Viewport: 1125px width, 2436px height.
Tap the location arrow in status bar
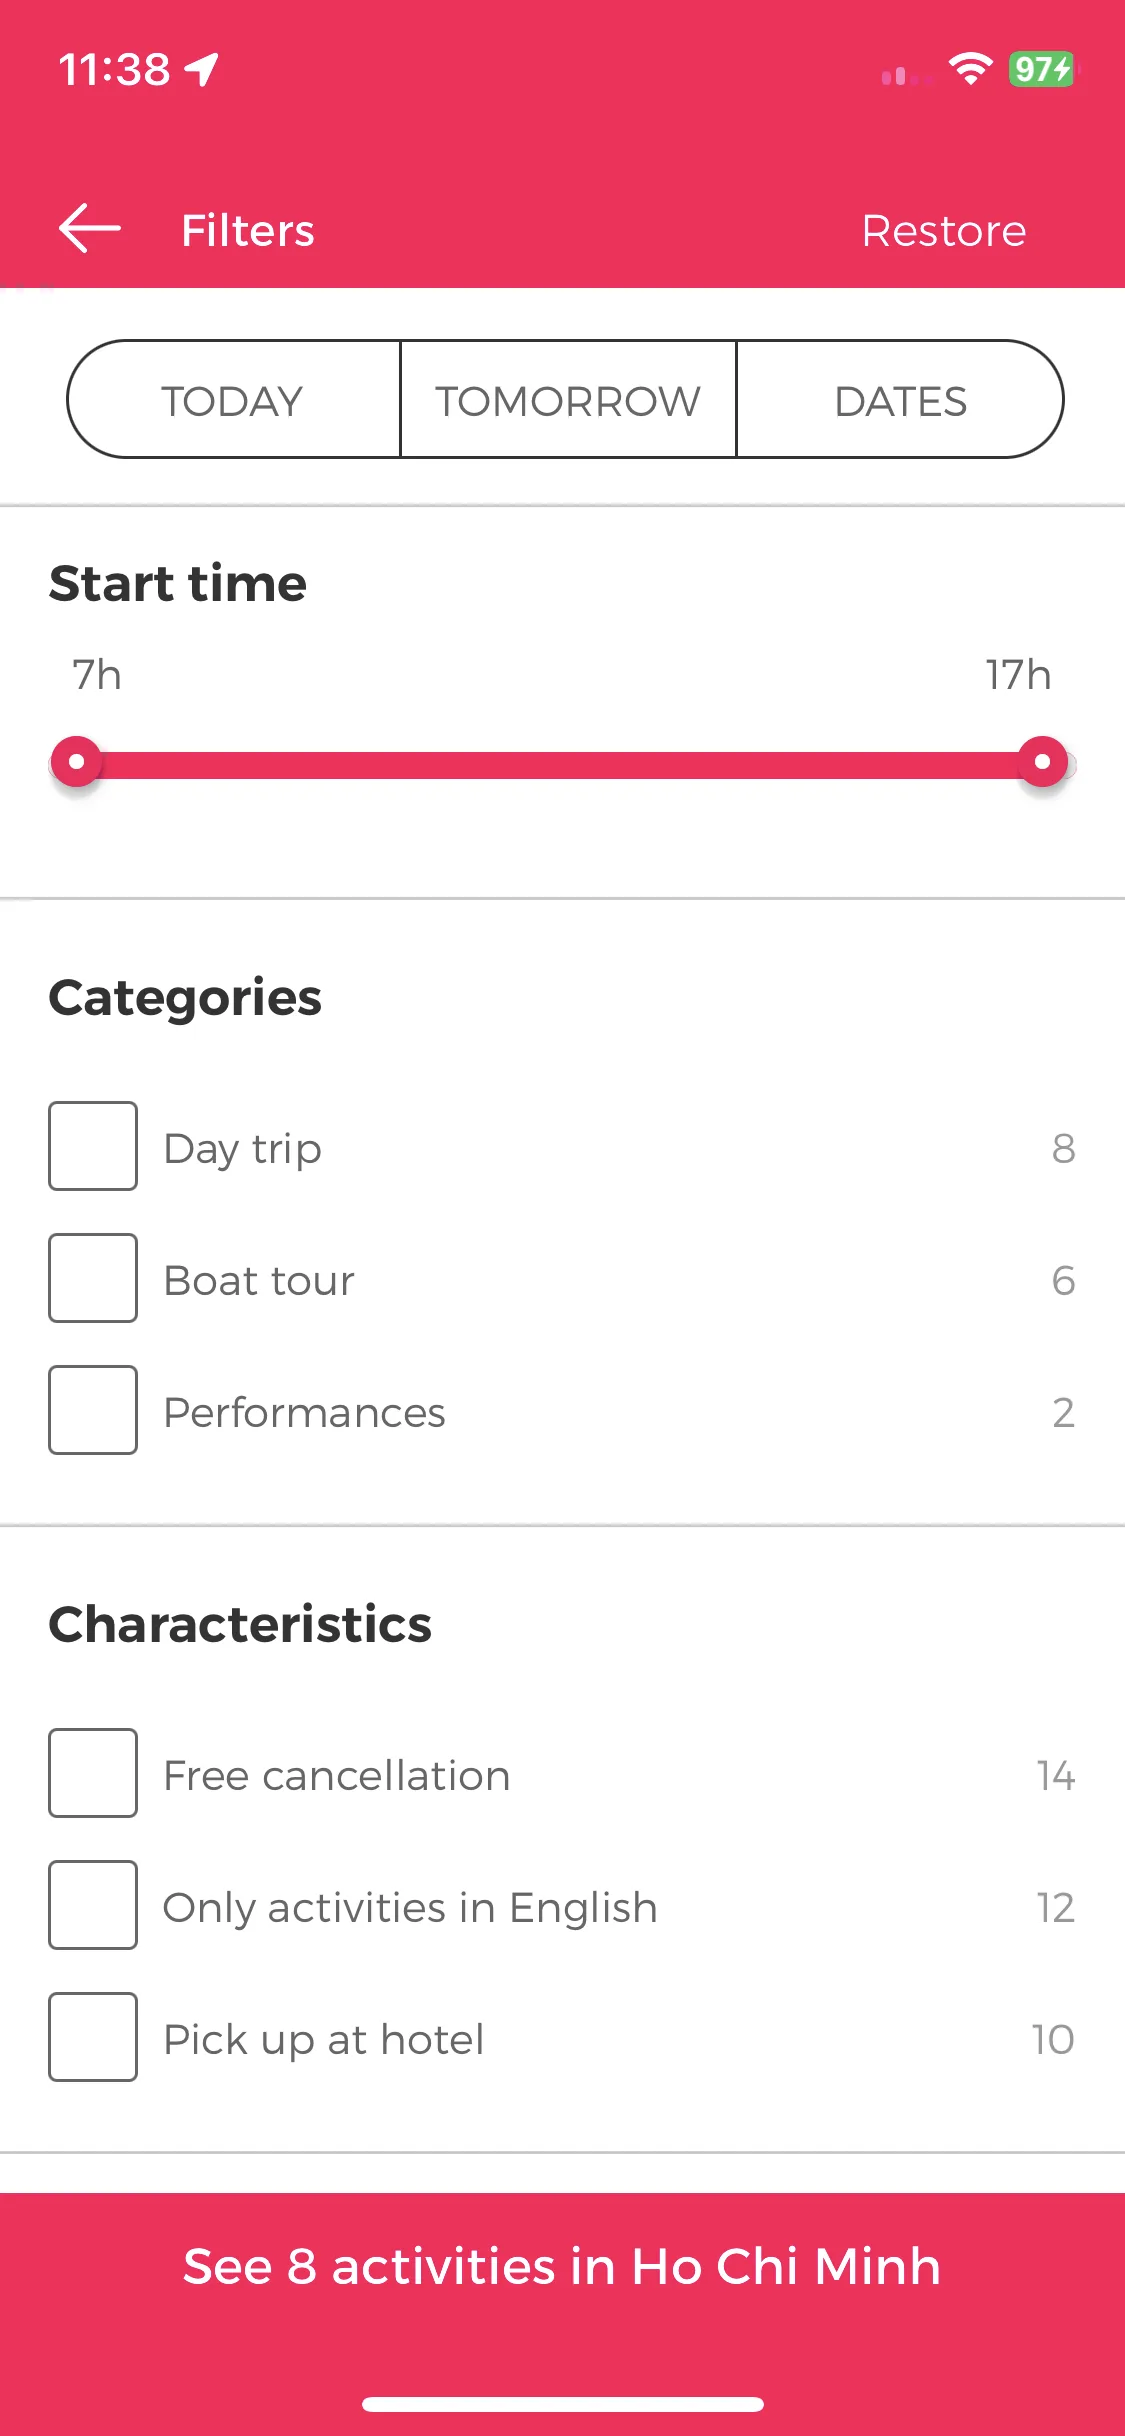tap(202, 70)
